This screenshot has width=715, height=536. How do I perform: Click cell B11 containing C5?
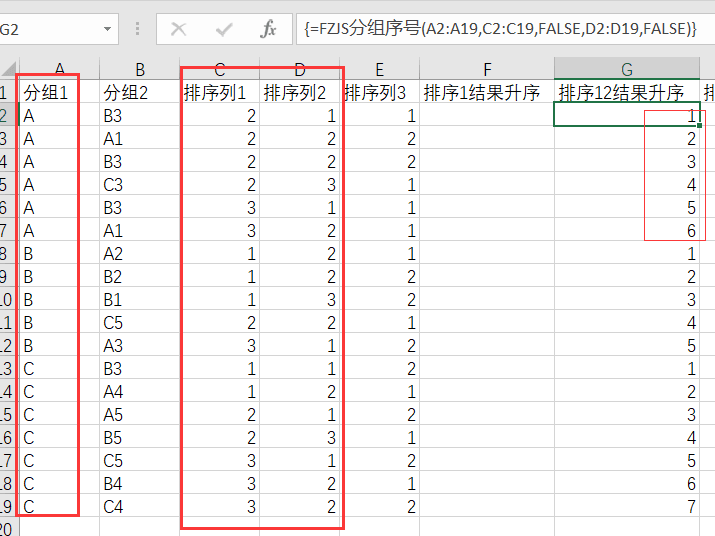coord(140,323)
